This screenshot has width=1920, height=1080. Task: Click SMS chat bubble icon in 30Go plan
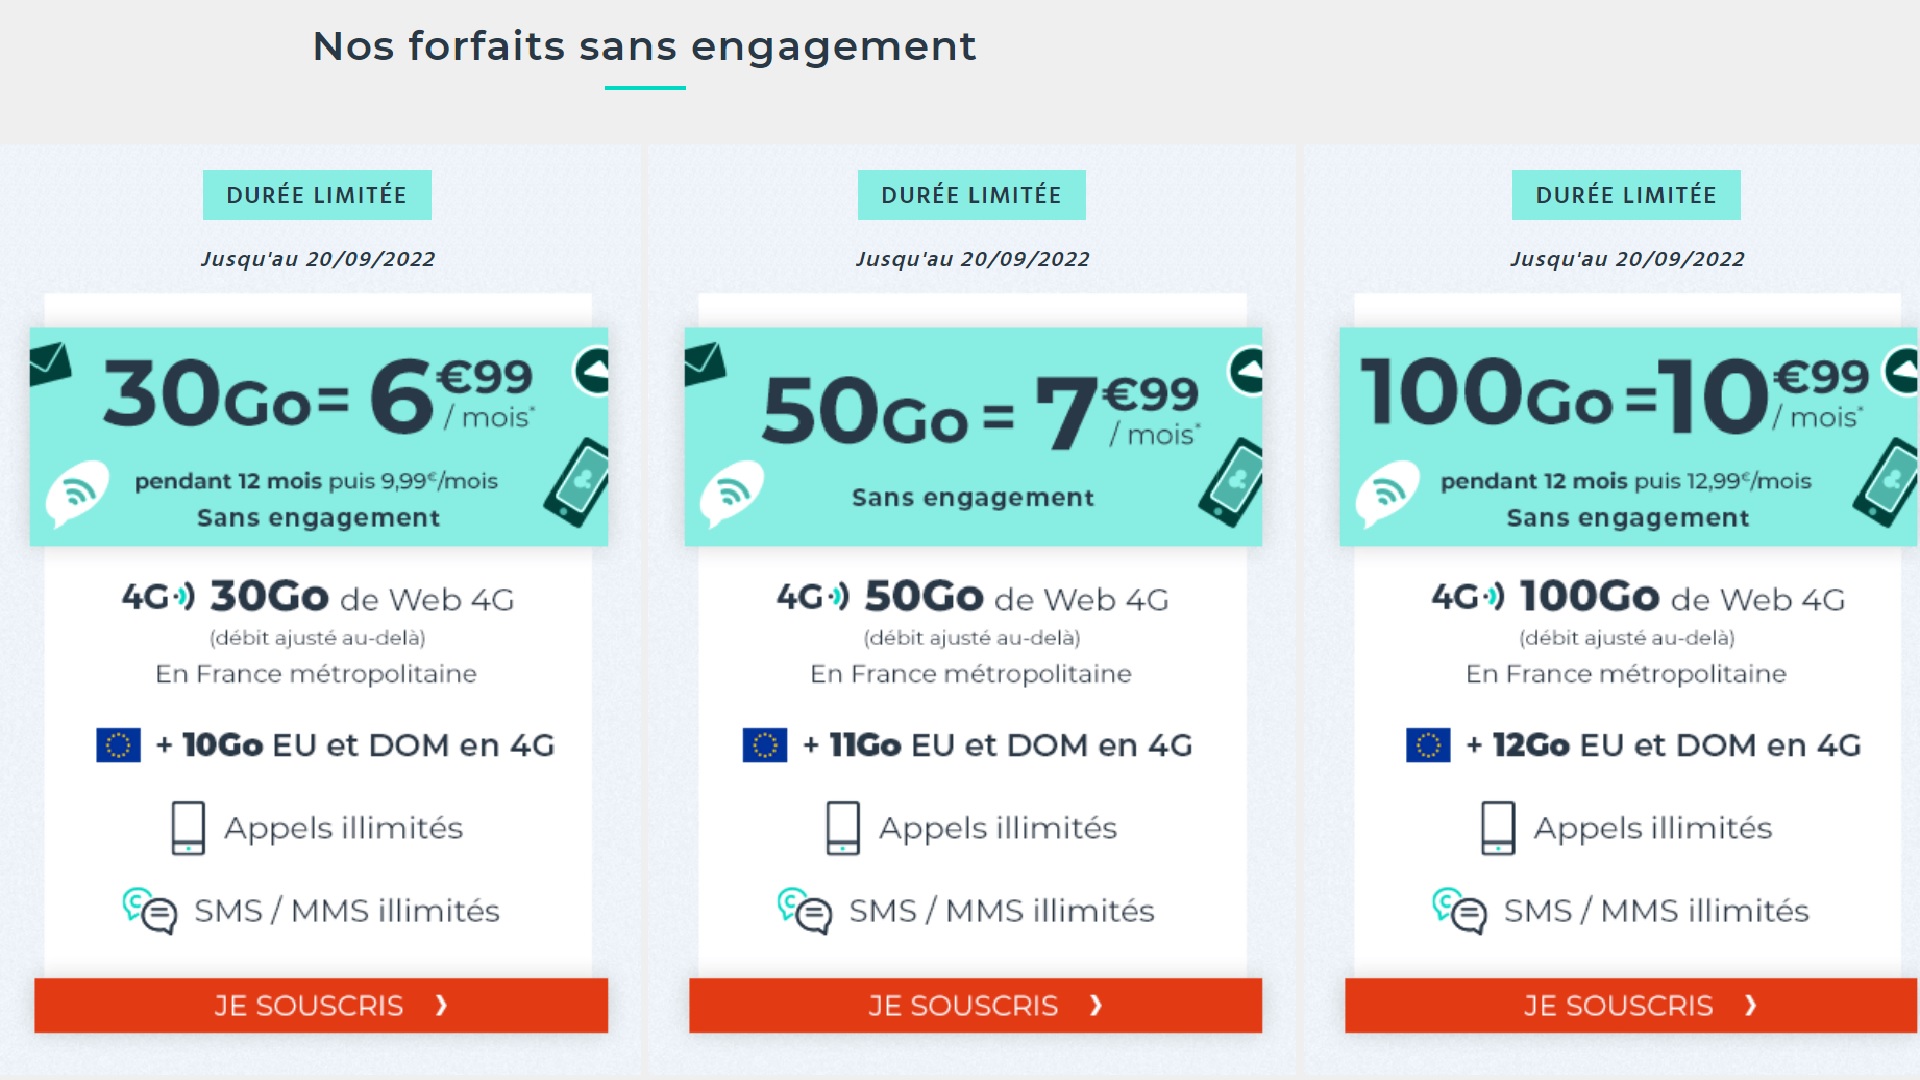click(x=149, y=911)
